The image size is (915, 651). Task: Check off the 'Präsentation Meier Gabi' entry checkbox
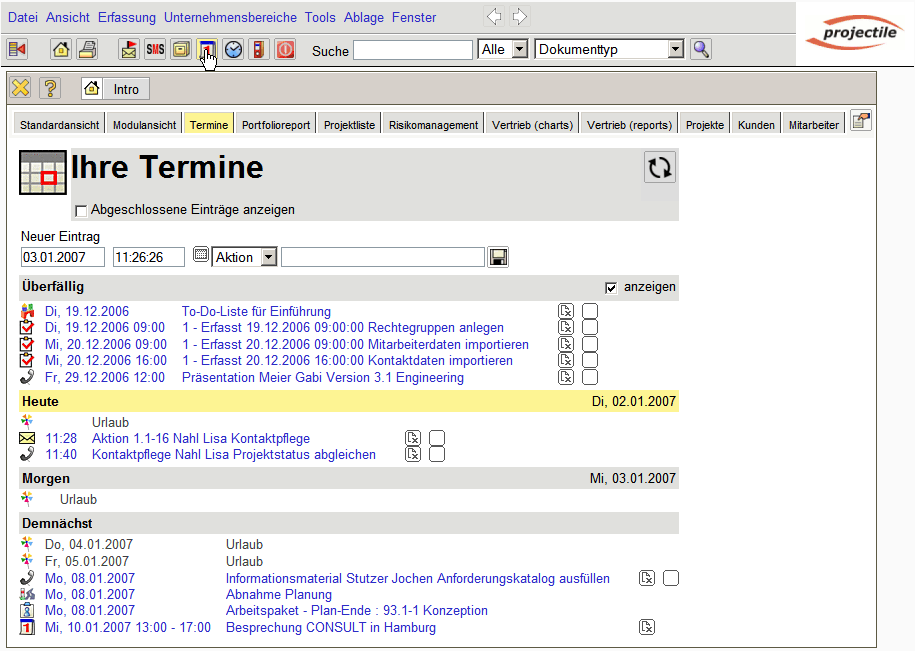[x=590, y=378]
